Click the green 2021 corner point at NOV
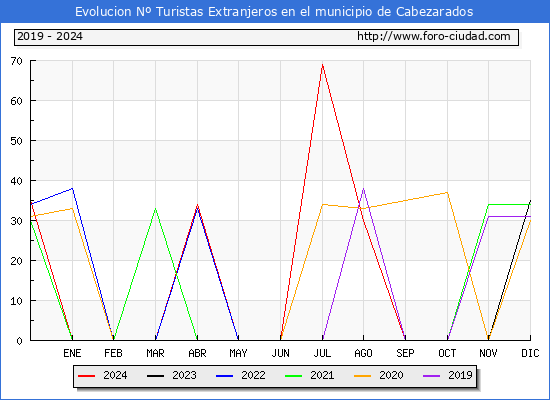The width and height of the screenshot is (550, 400). click(488, 205)
